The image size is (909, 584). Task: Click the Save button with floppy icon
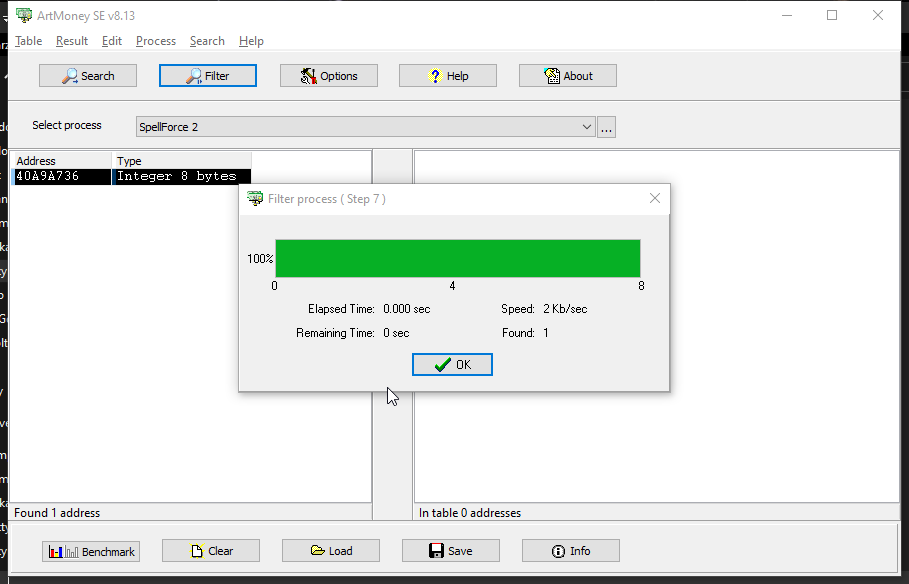click(451, 551)
